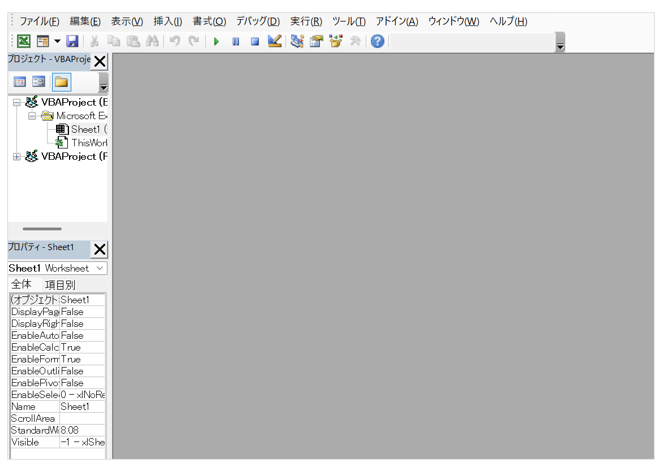This screenshot has width=658, height=464.
Task: Open project panel toolbar options arrow
Action: pyautogui.click(x=103, y=83)
